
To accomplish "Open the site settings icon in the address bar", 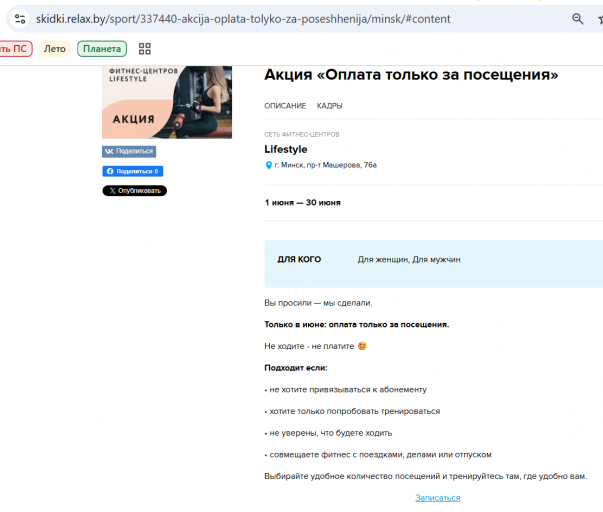I will point(20,19).
